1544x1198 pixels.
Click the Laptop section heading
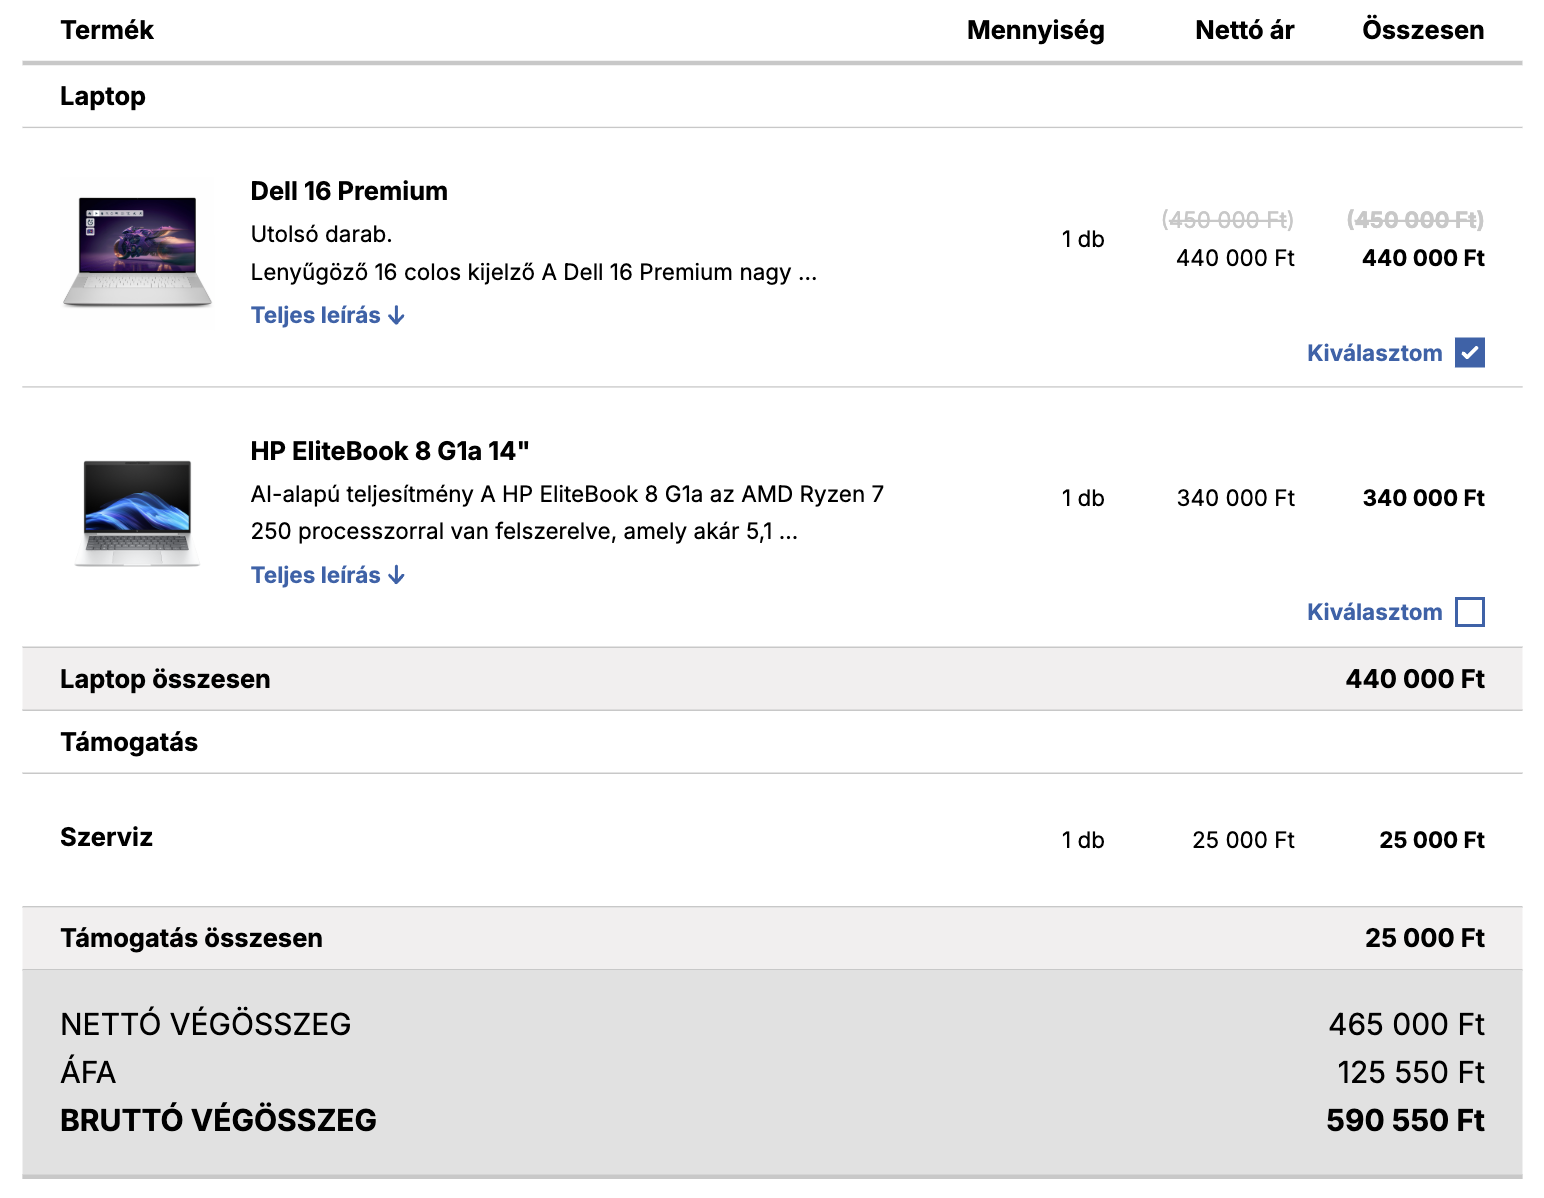[x=103, y=96]
